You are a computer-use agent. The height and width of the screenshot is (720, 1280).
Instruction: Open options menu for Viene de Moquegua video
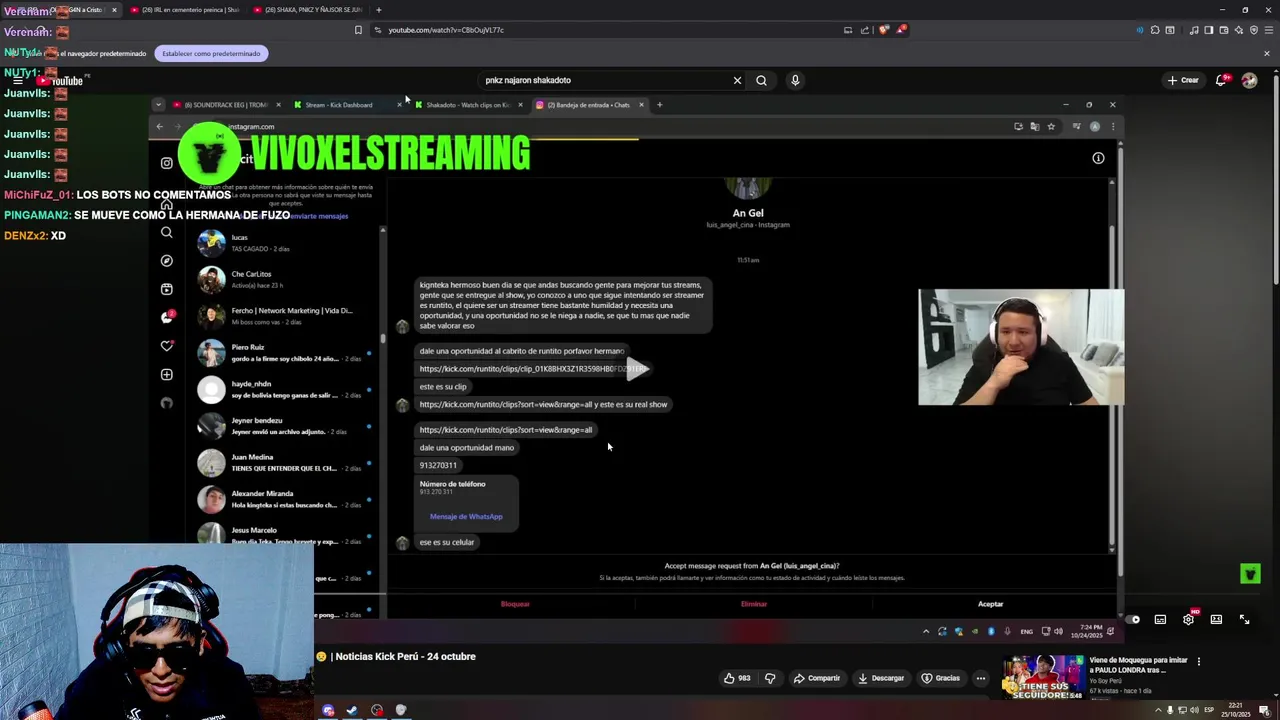[x=1198, y=662]
